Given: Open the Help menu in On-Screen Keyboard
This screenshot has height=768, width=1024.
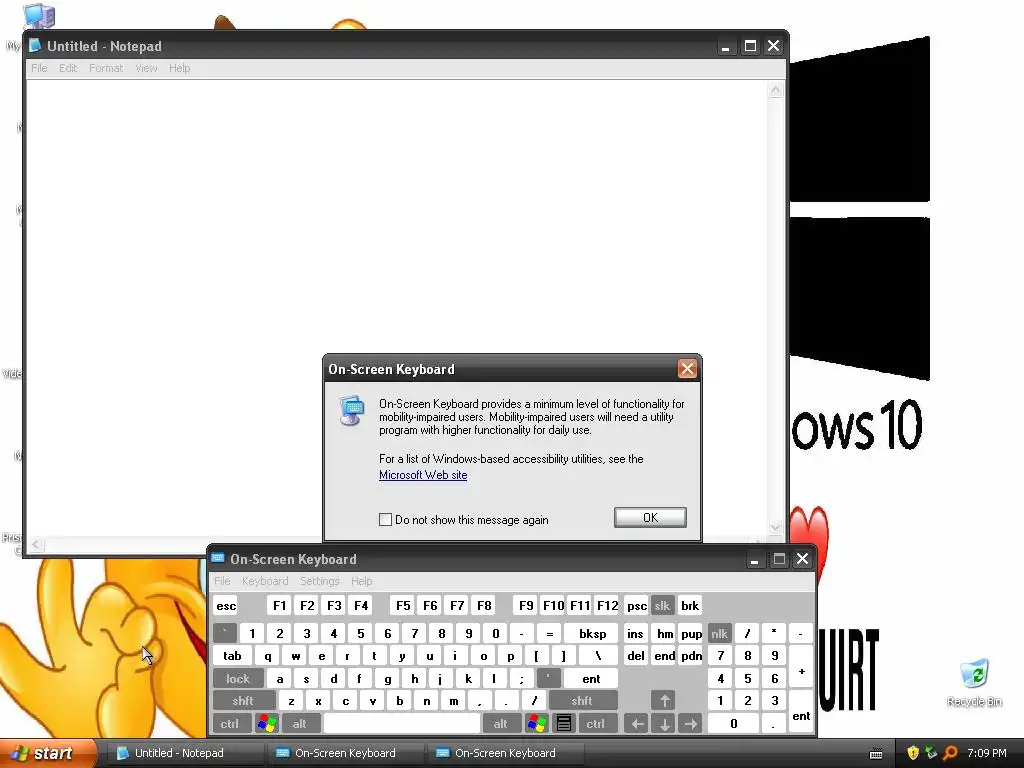Looking at the screenshot, I should click(361, 581).
